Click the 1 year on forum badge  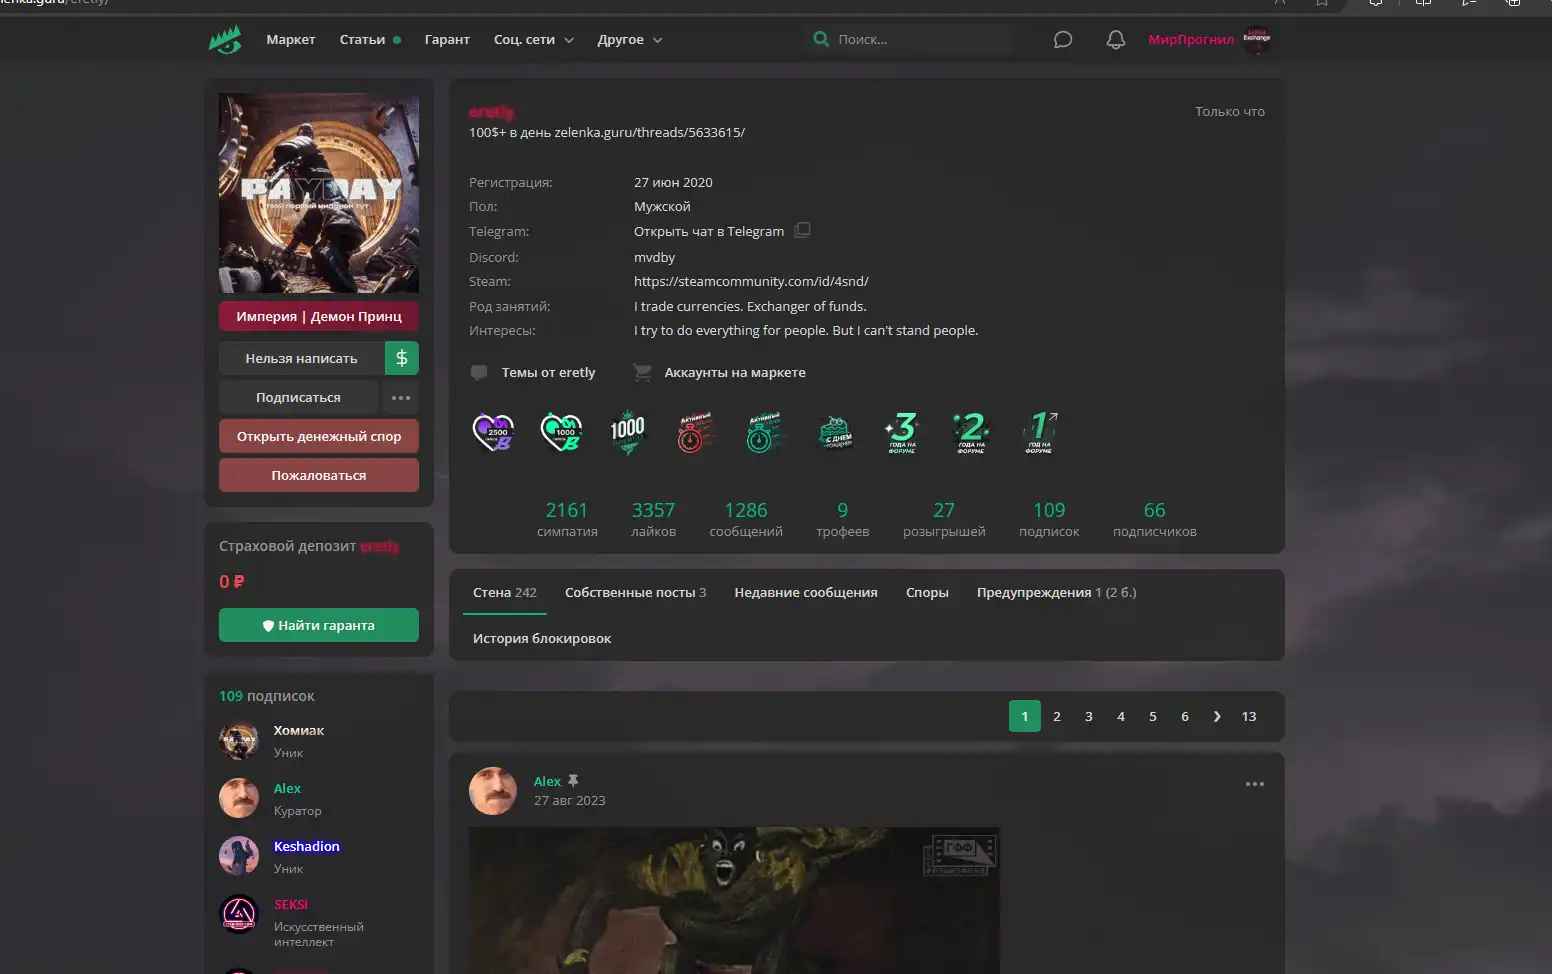(1040, 432)
